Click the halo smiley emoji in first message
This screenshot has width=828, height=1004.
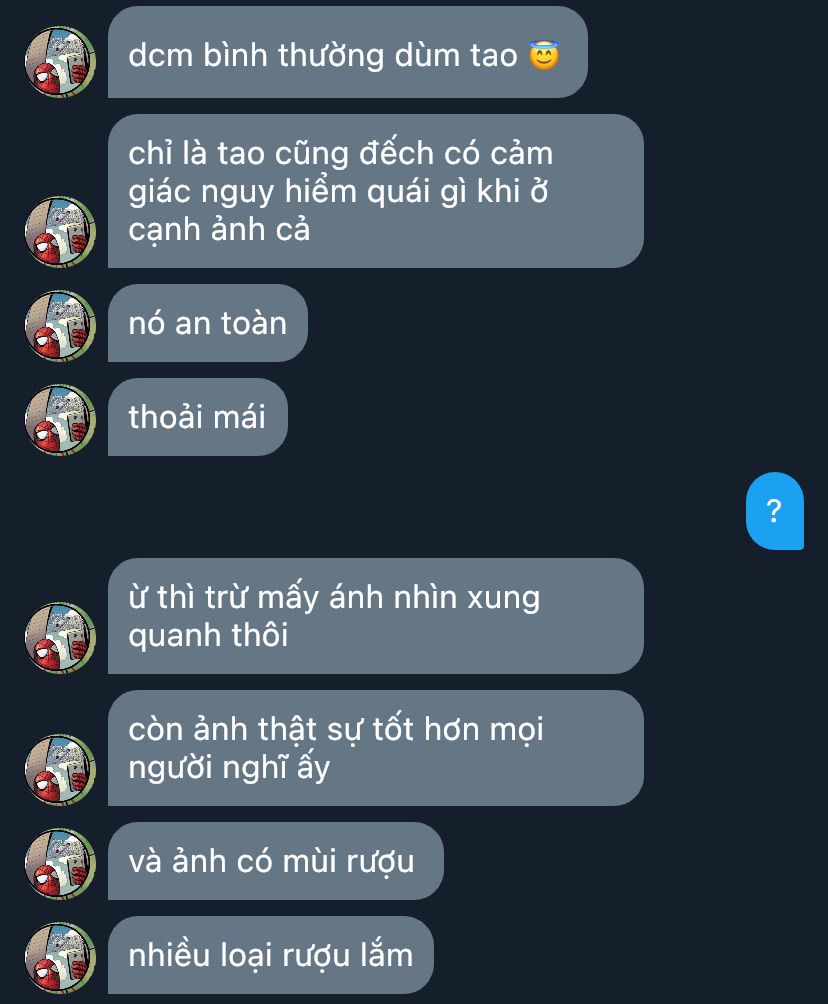point(544,55)
